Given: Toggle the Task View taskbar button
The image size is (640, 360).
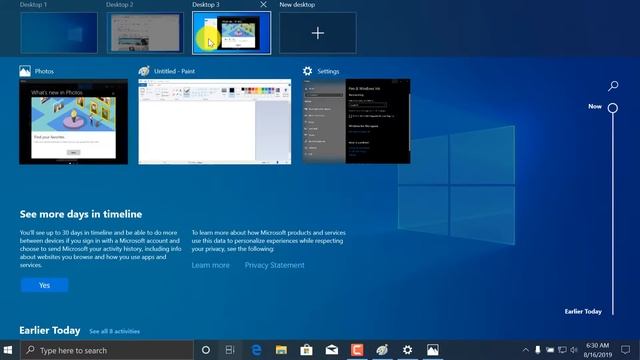Looking at the screenshot, I should [230, 350].
